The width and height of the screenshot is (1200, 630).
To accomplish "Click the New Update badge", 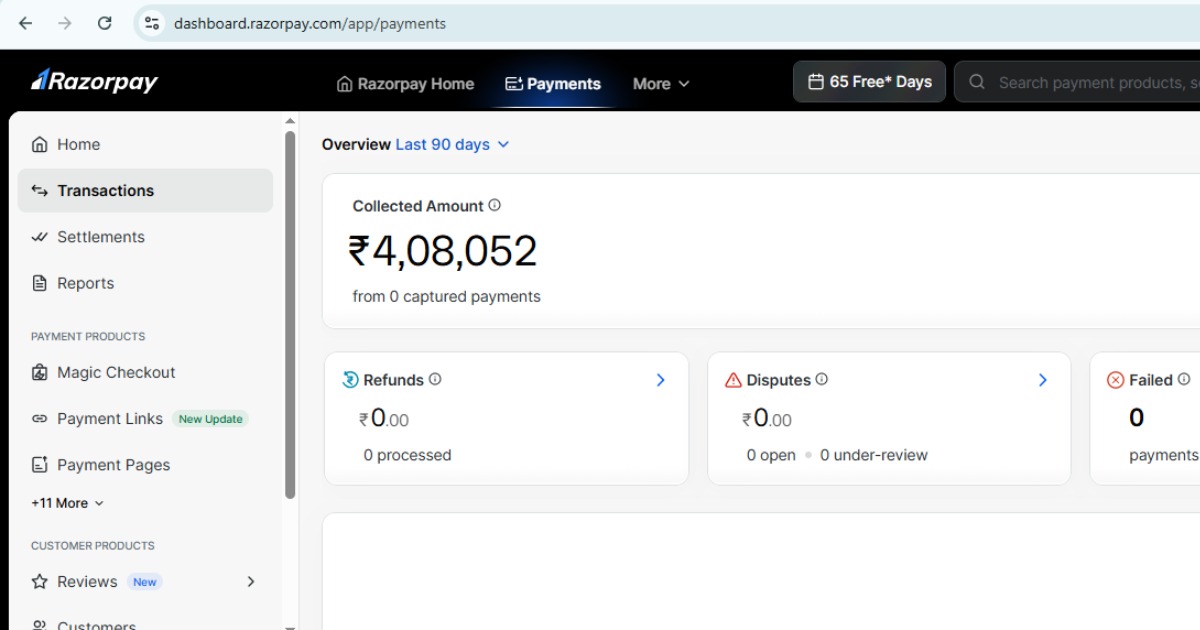I will pyautogui.click(x=210, y=419).
